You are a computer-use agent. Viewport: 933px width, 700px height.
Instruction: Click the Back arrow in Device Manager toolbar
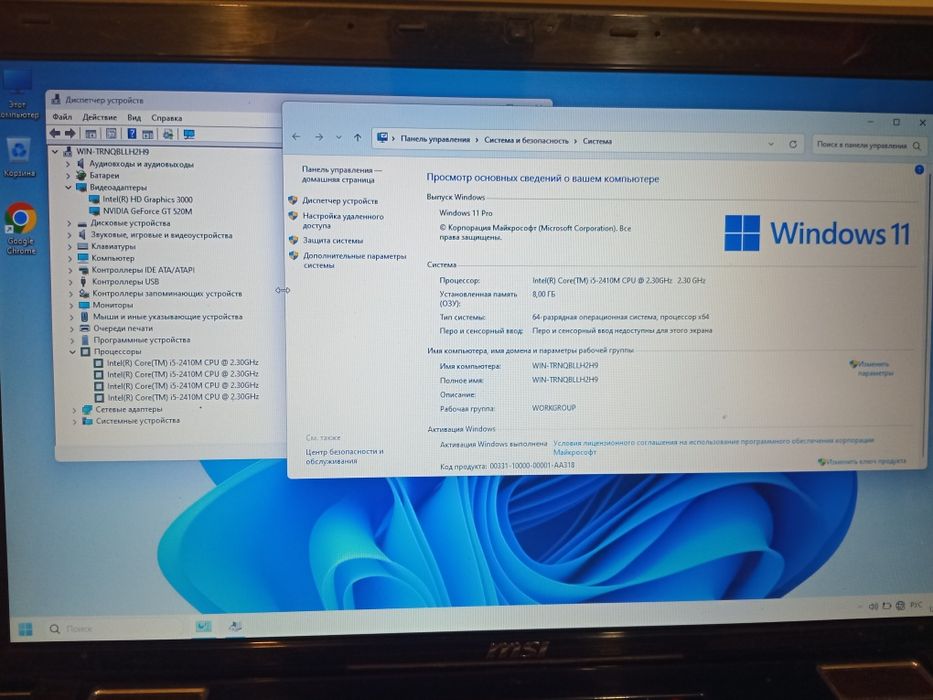(x=55, y=133)
